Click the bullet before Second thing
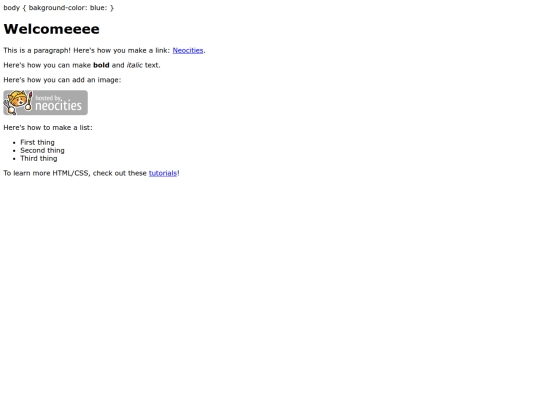Viewport: 540px width, 405px height. point(14,151)
